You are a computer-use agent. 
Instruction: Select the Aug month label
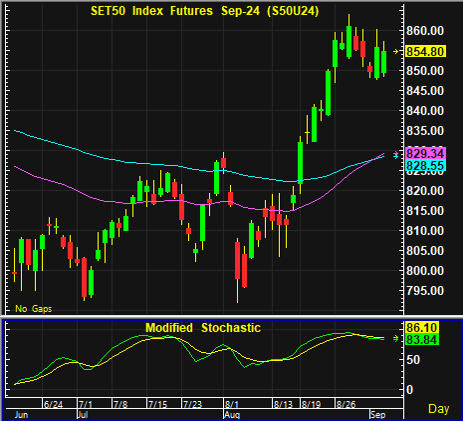231,415
